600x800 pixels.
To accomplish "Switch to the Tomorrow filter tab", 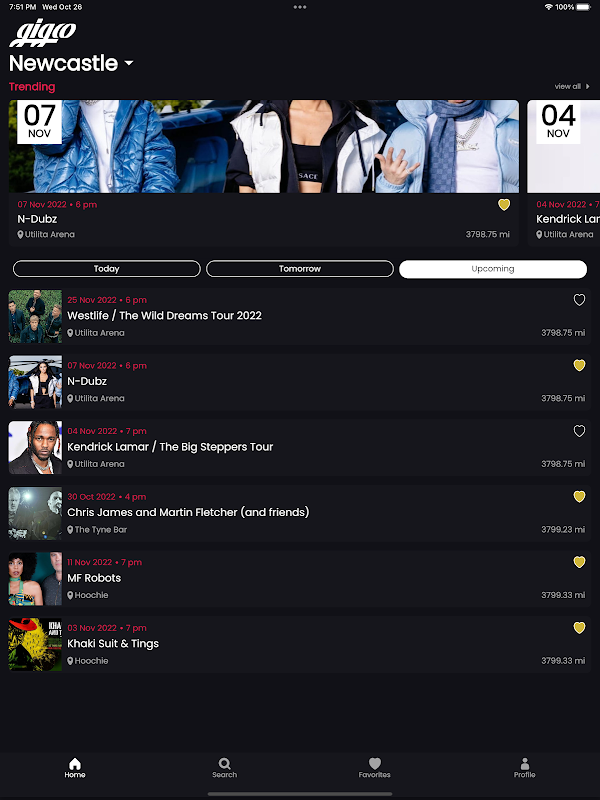I will (300, 269).
